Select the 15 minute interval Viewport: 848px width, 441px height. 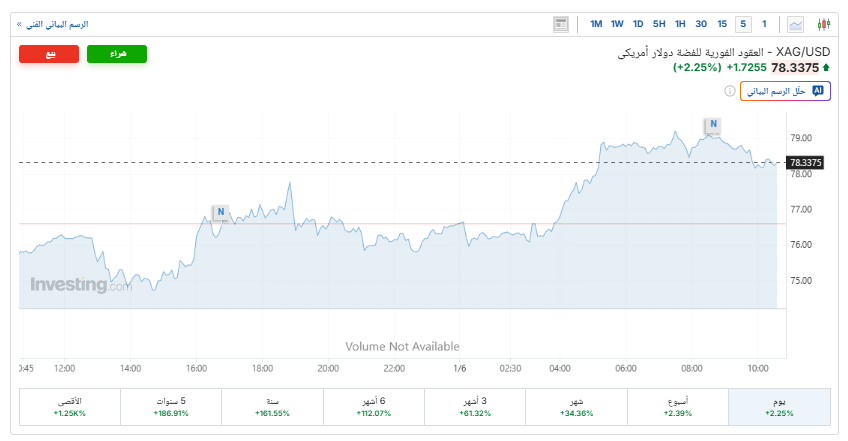click(722, 24)
